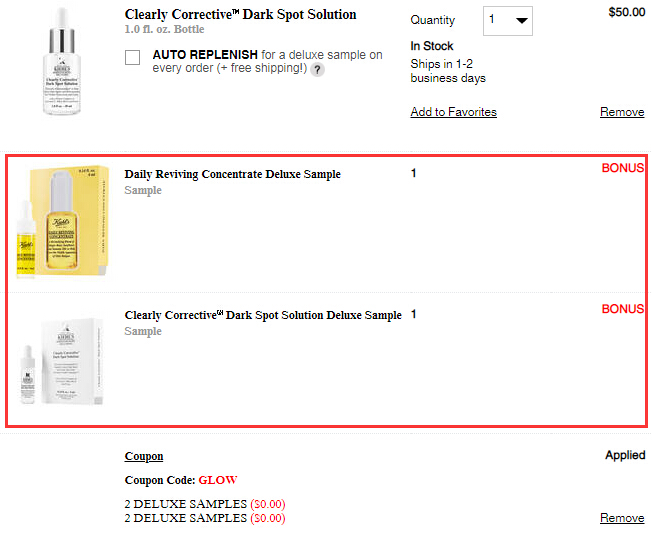Click the BONUS label for Daily Reviving Concentrate
This screenshot has width=652, height=536.
[623, 168]
